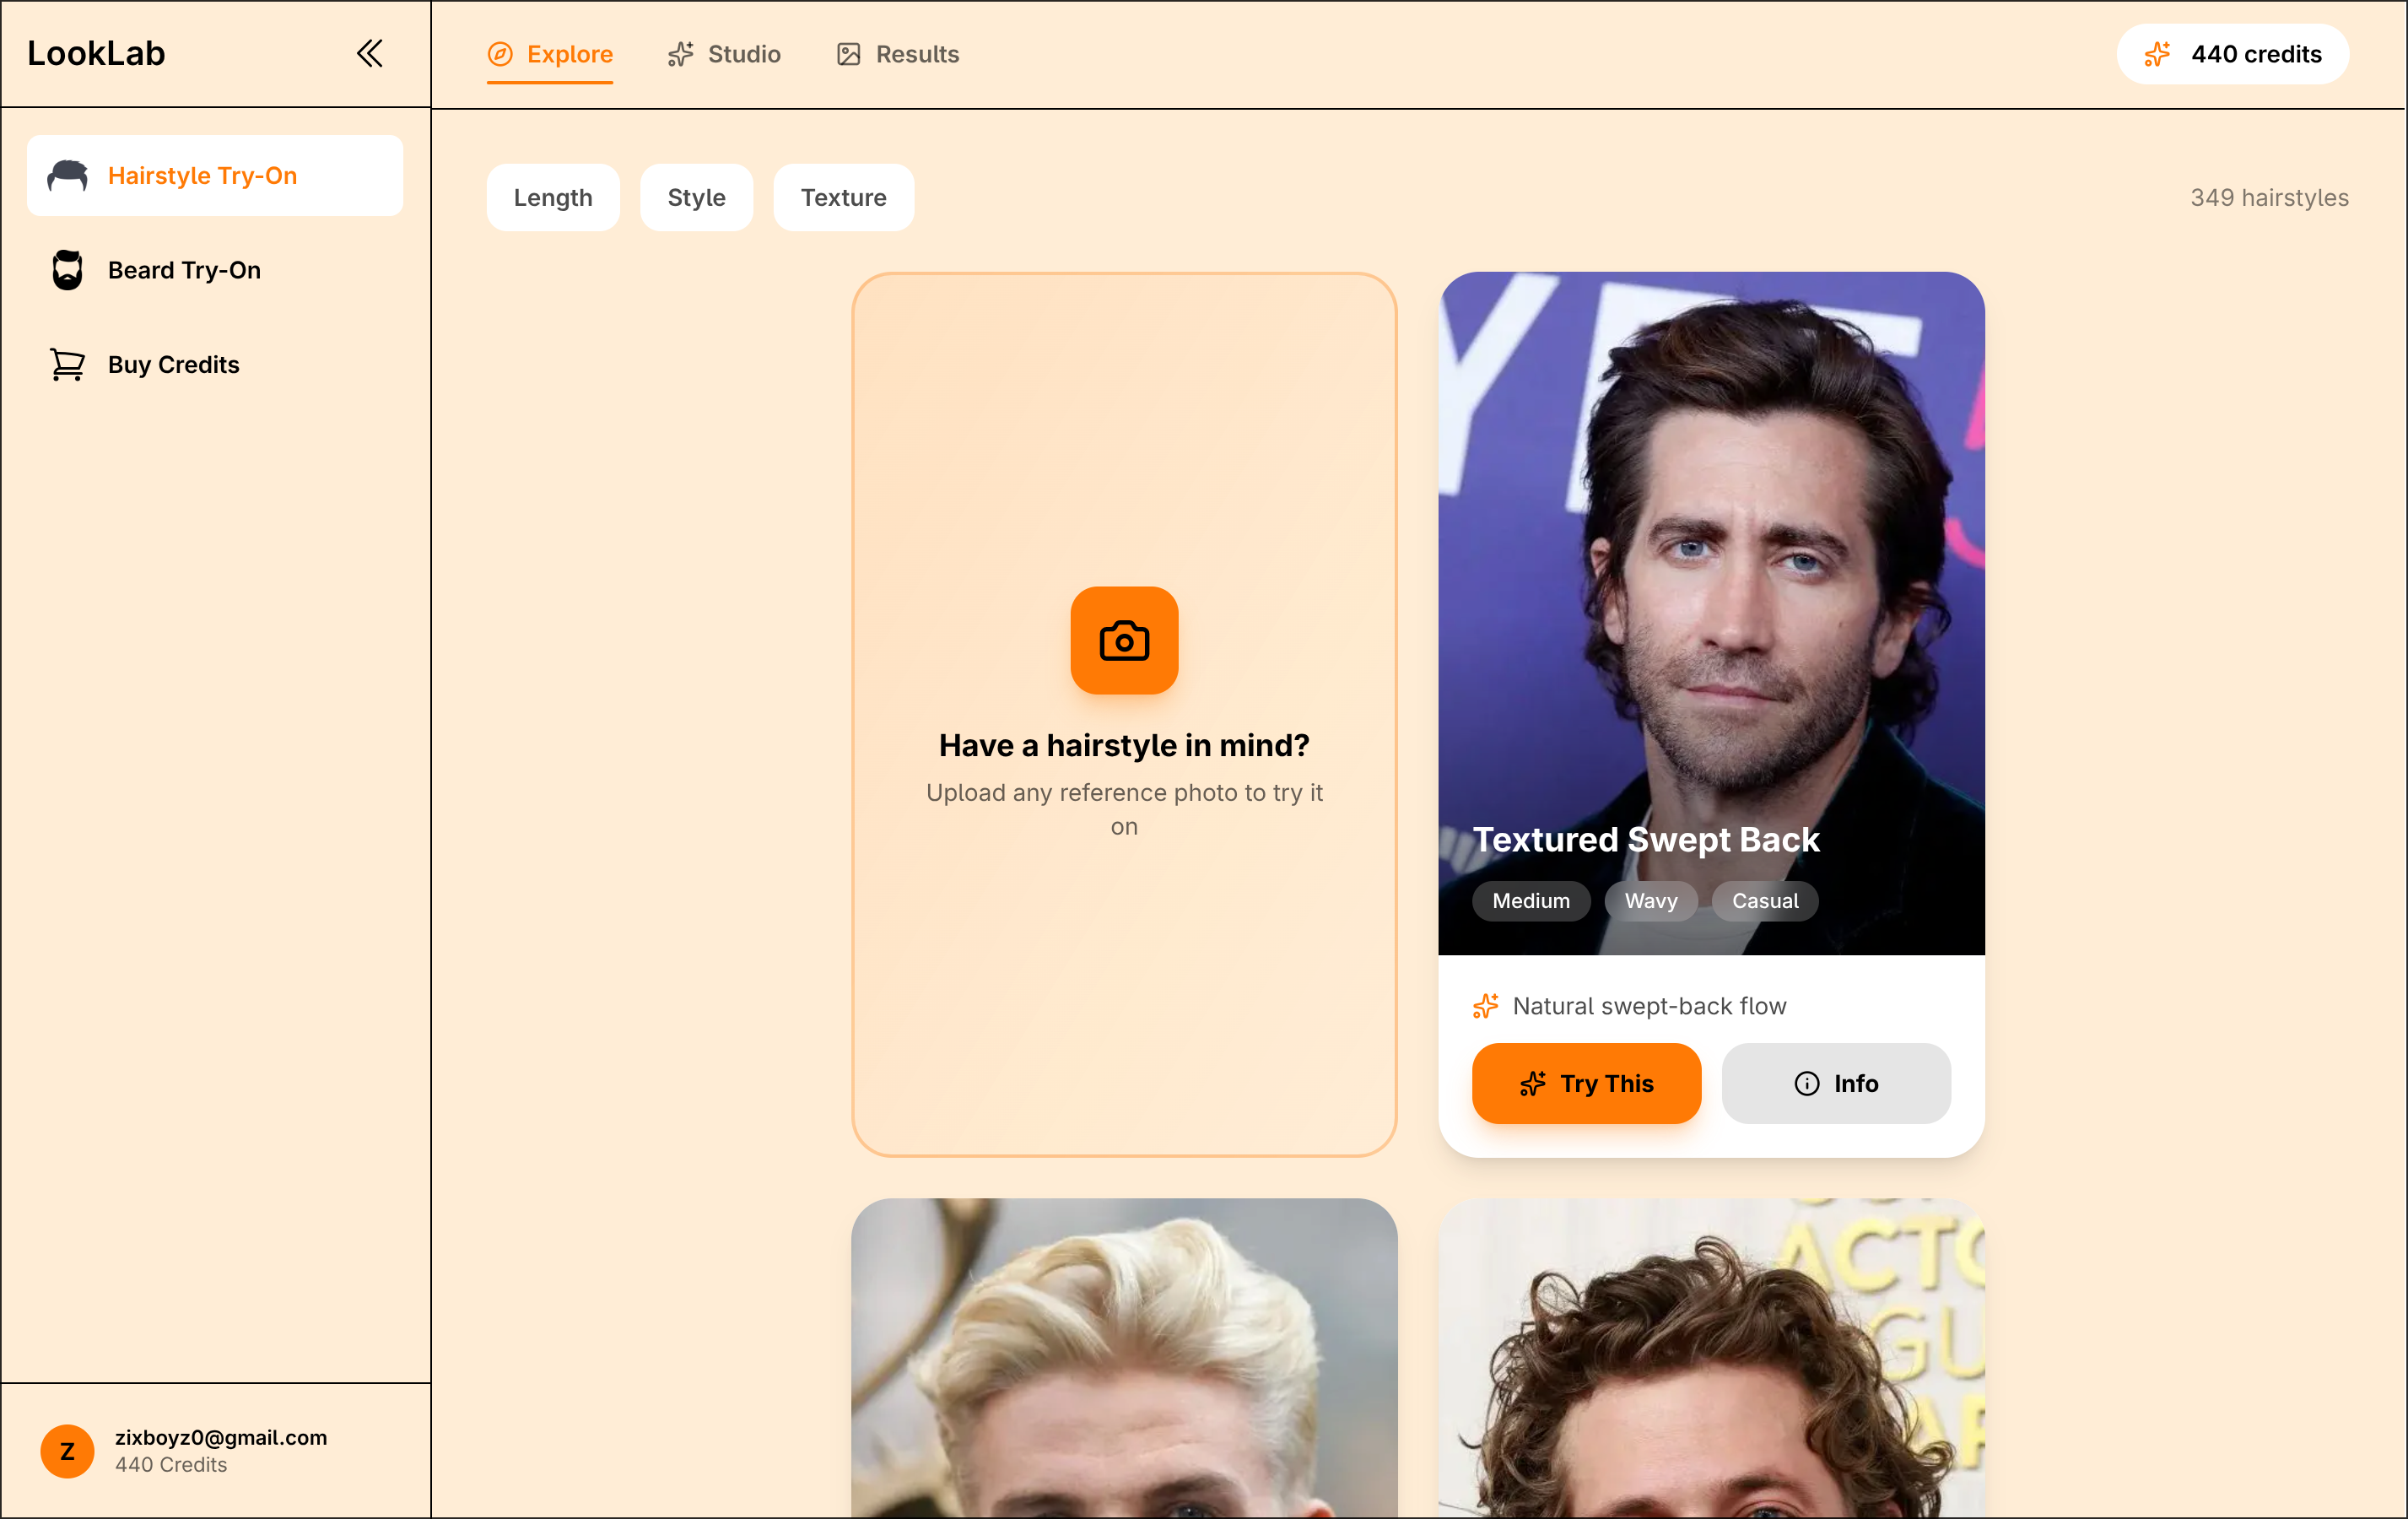Click the sparkle icon beside Studio

coord(681,54)
